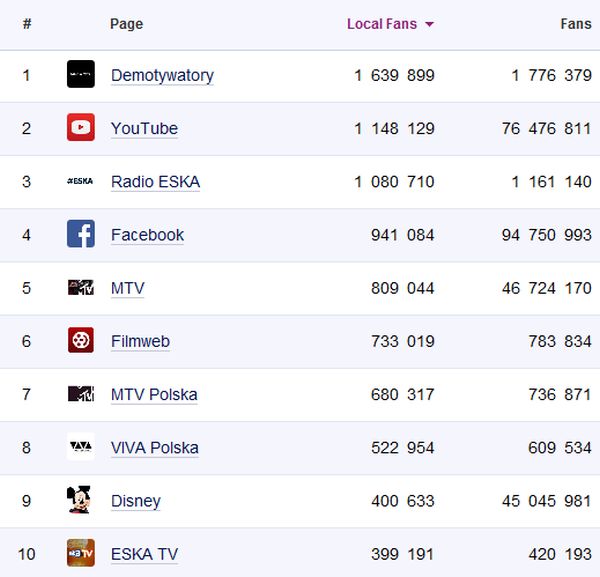600x577 pixels.
Task: Open the Demotywatory page link
Action: [162, 75]
